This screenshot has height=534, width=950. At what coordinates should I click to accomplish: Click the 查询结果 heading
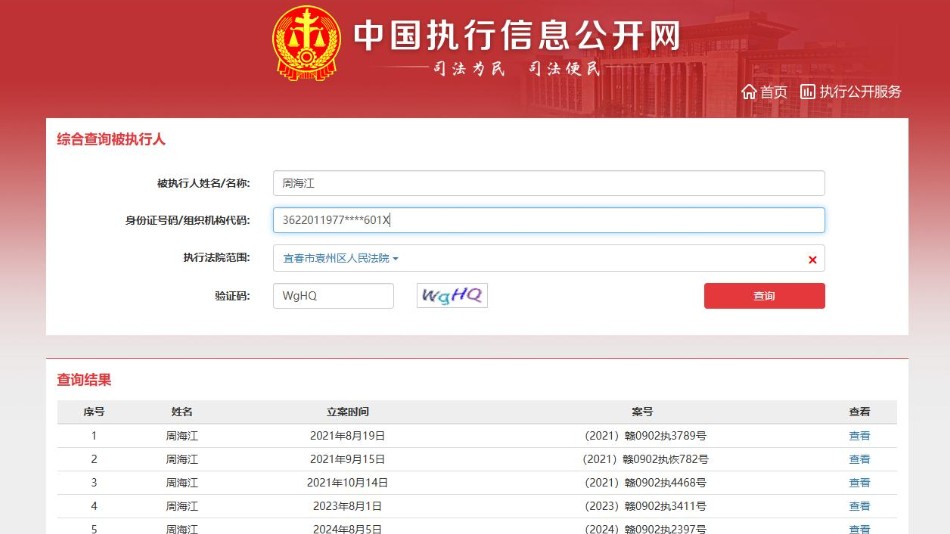pyautogui.click(x=84, y=380)
